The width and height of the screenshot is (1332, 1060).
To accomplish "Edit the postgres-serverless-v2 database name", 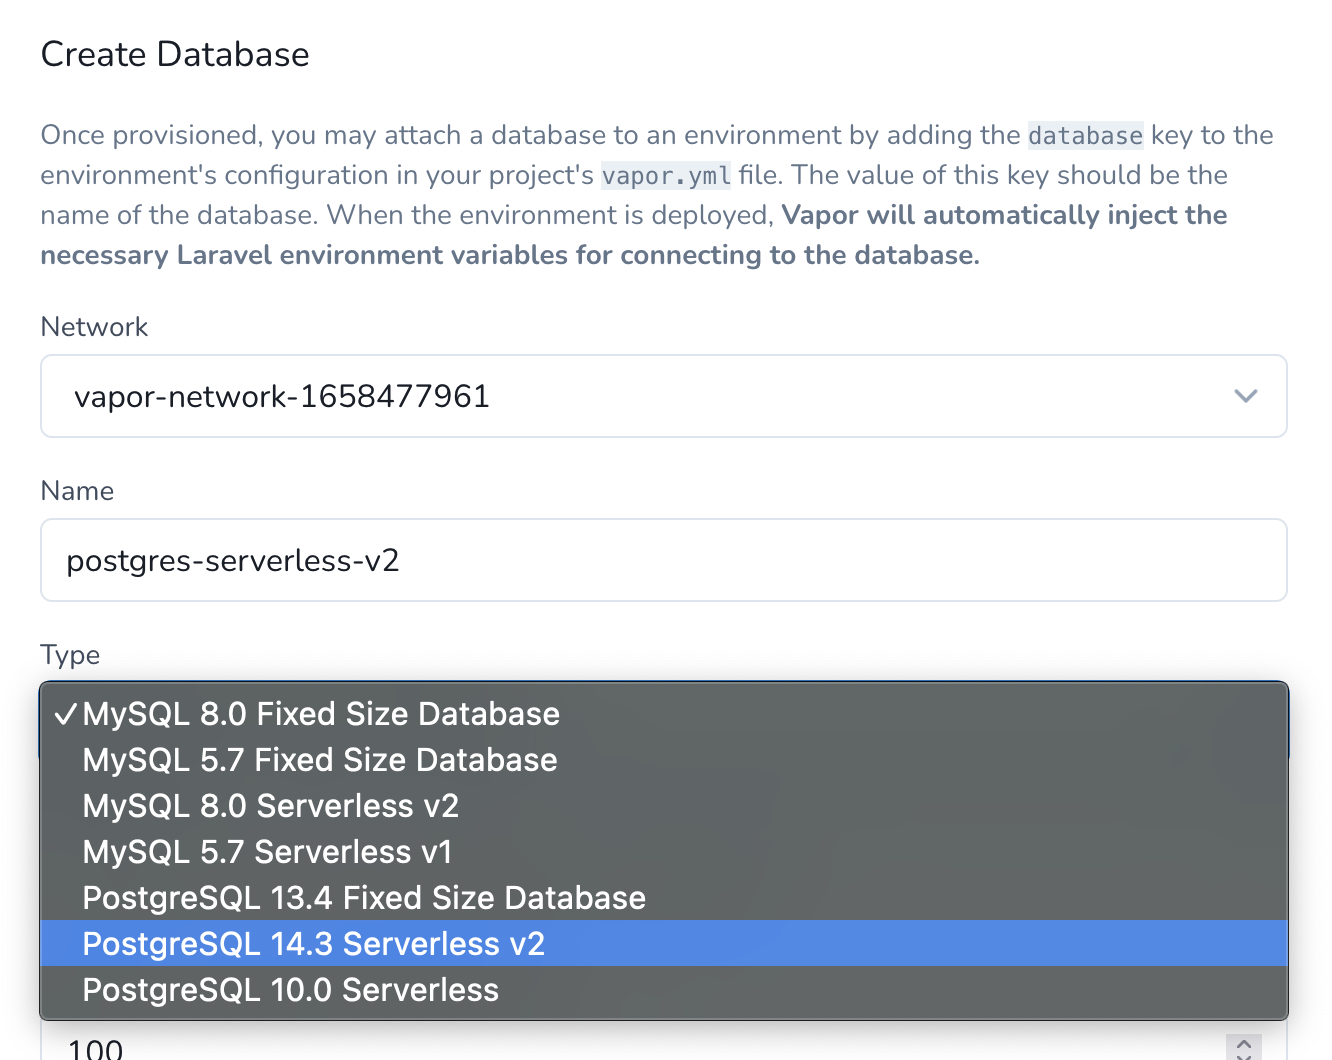I will pos(232,560).
